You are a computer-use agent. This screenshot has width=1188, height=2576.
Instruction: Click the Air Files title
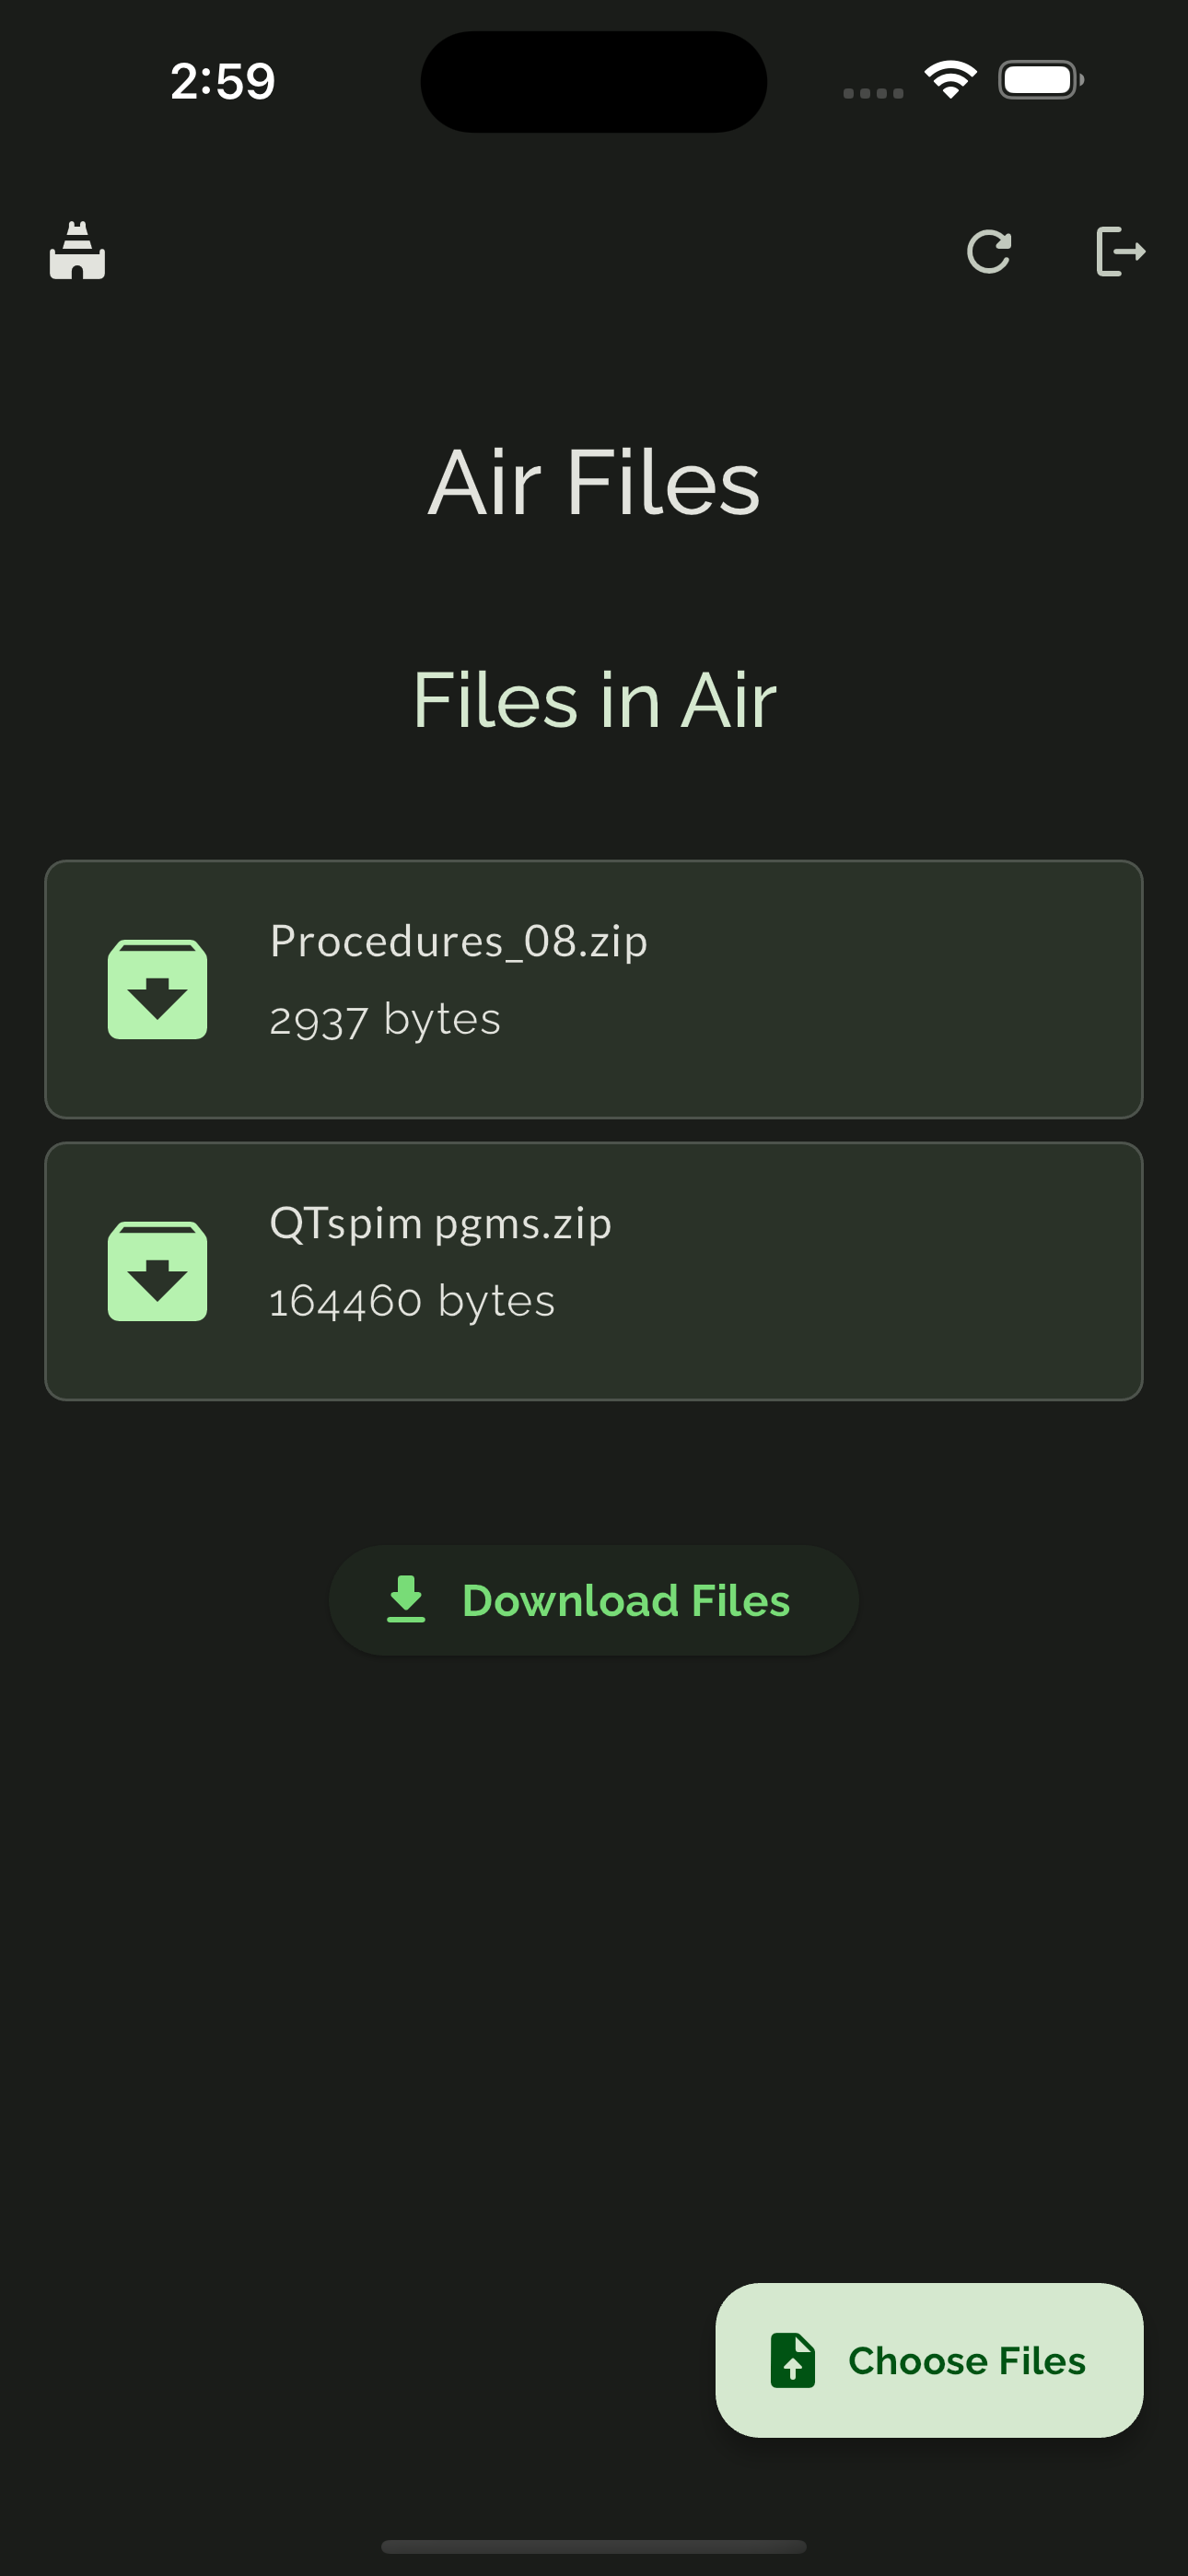click(594, 483)
